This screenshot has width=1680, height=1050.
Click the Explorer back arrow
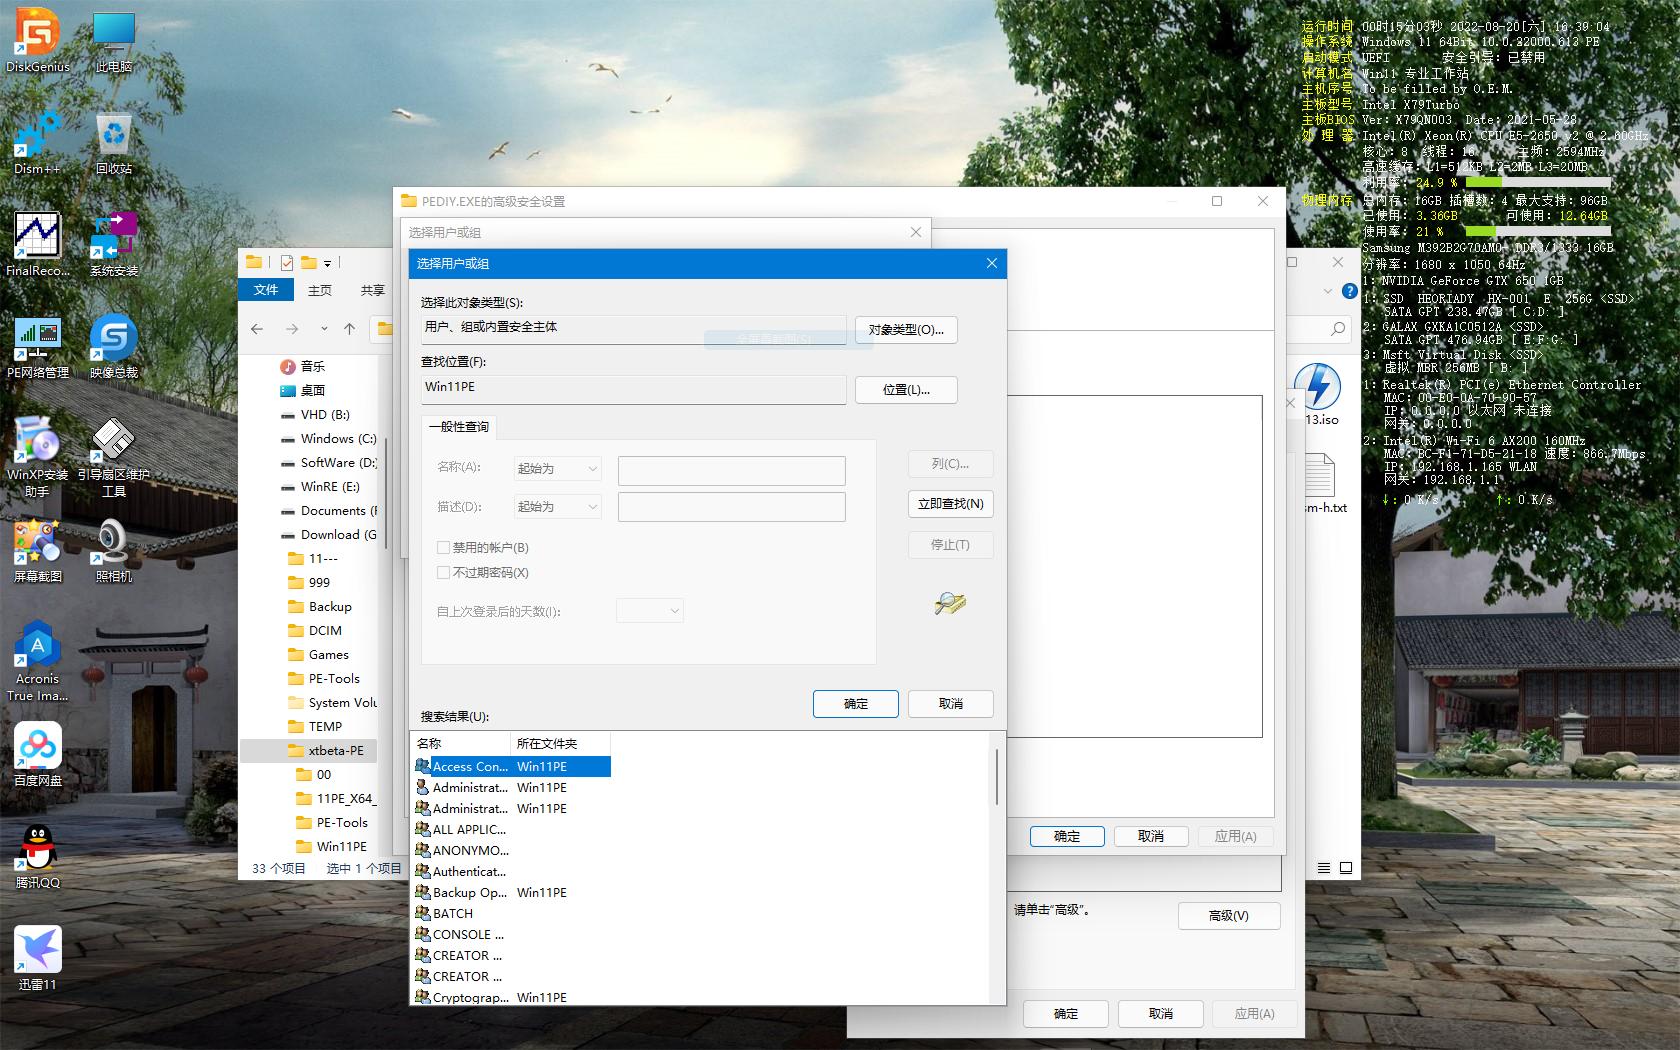[x=257, y=328]
